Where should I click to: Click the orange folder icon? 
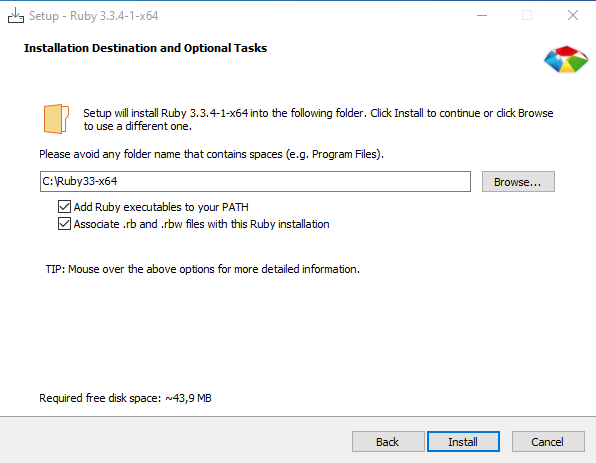click(56, 119)
